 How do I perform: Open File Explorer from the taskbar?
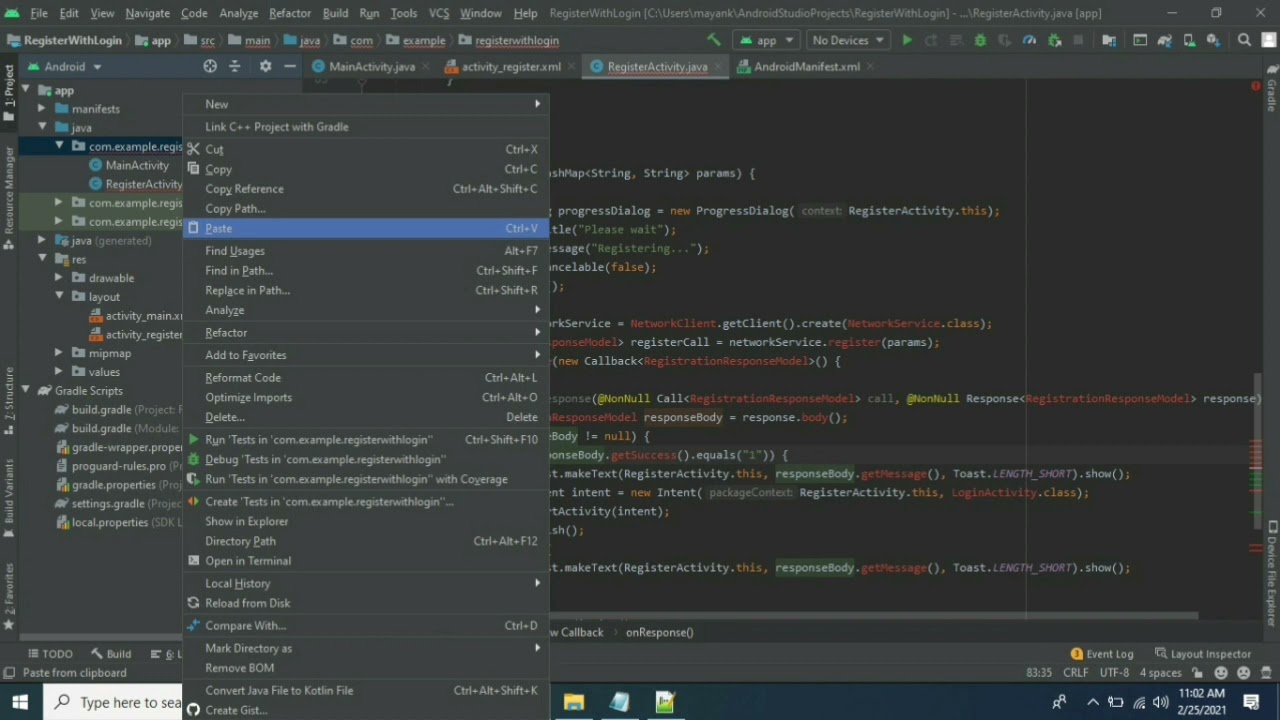pos(573,702)
